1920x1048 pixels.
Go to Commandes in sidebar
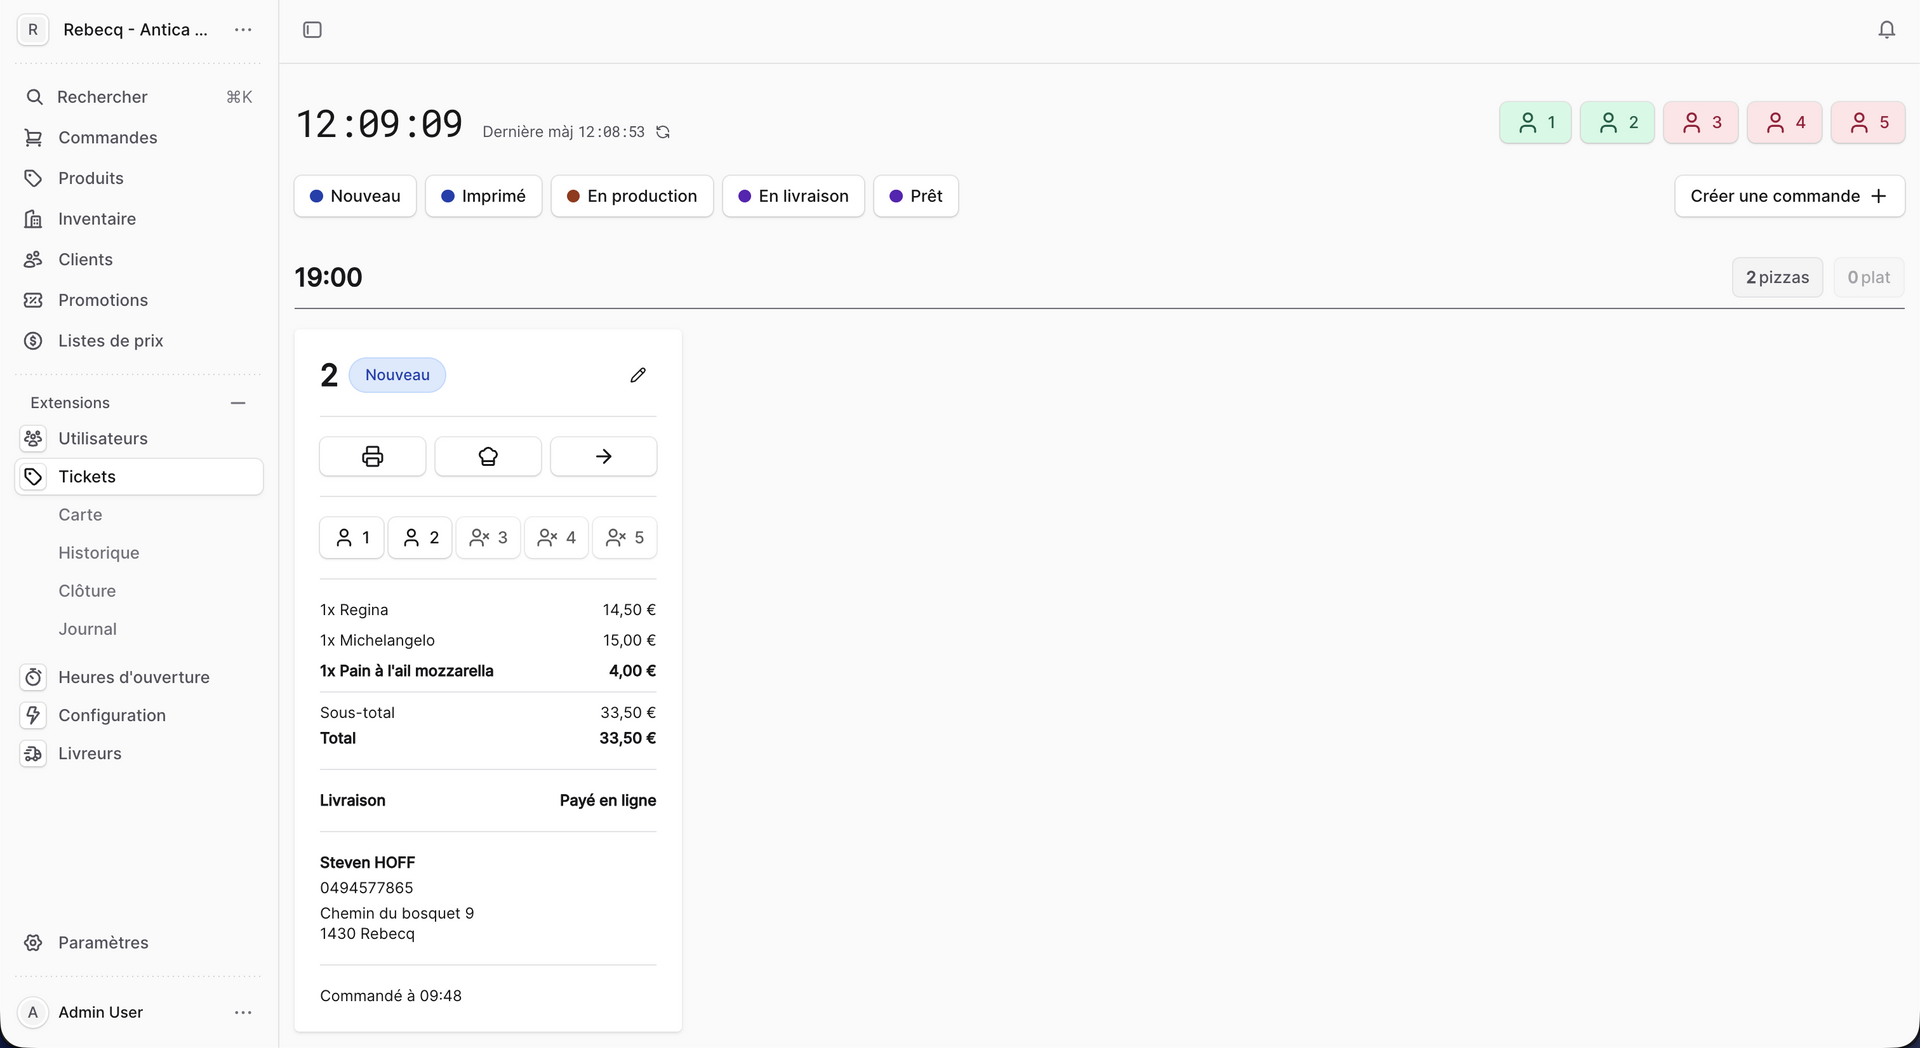108,138
